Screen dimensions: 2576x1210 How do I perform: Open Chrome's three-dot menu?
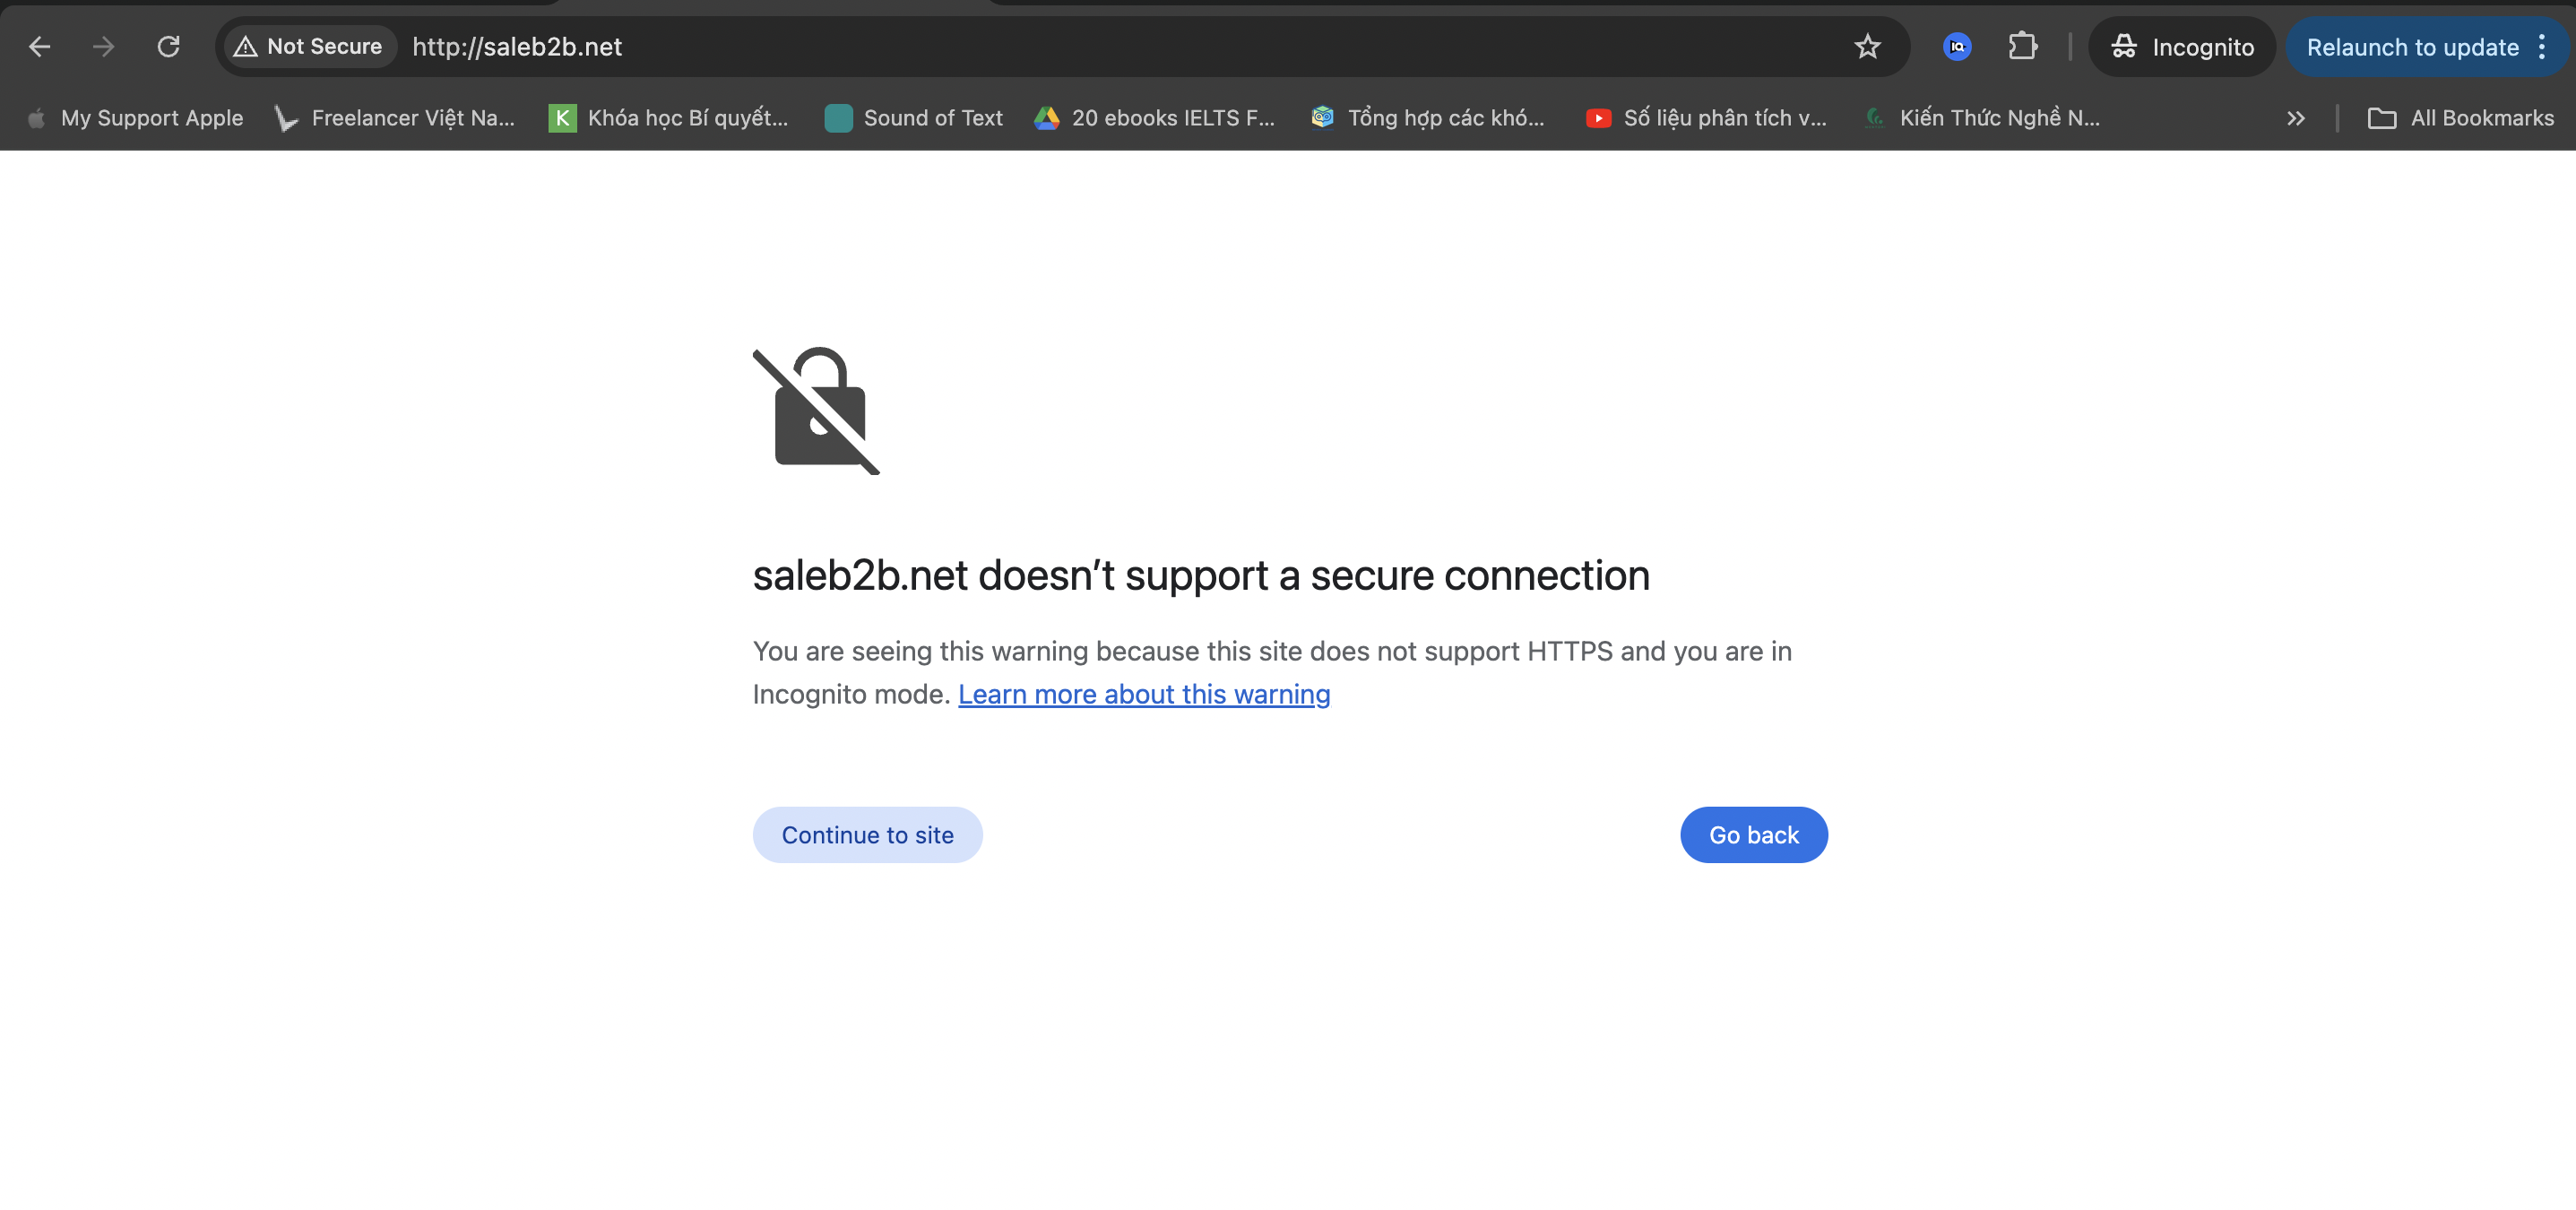click(x=2543, y=47)
